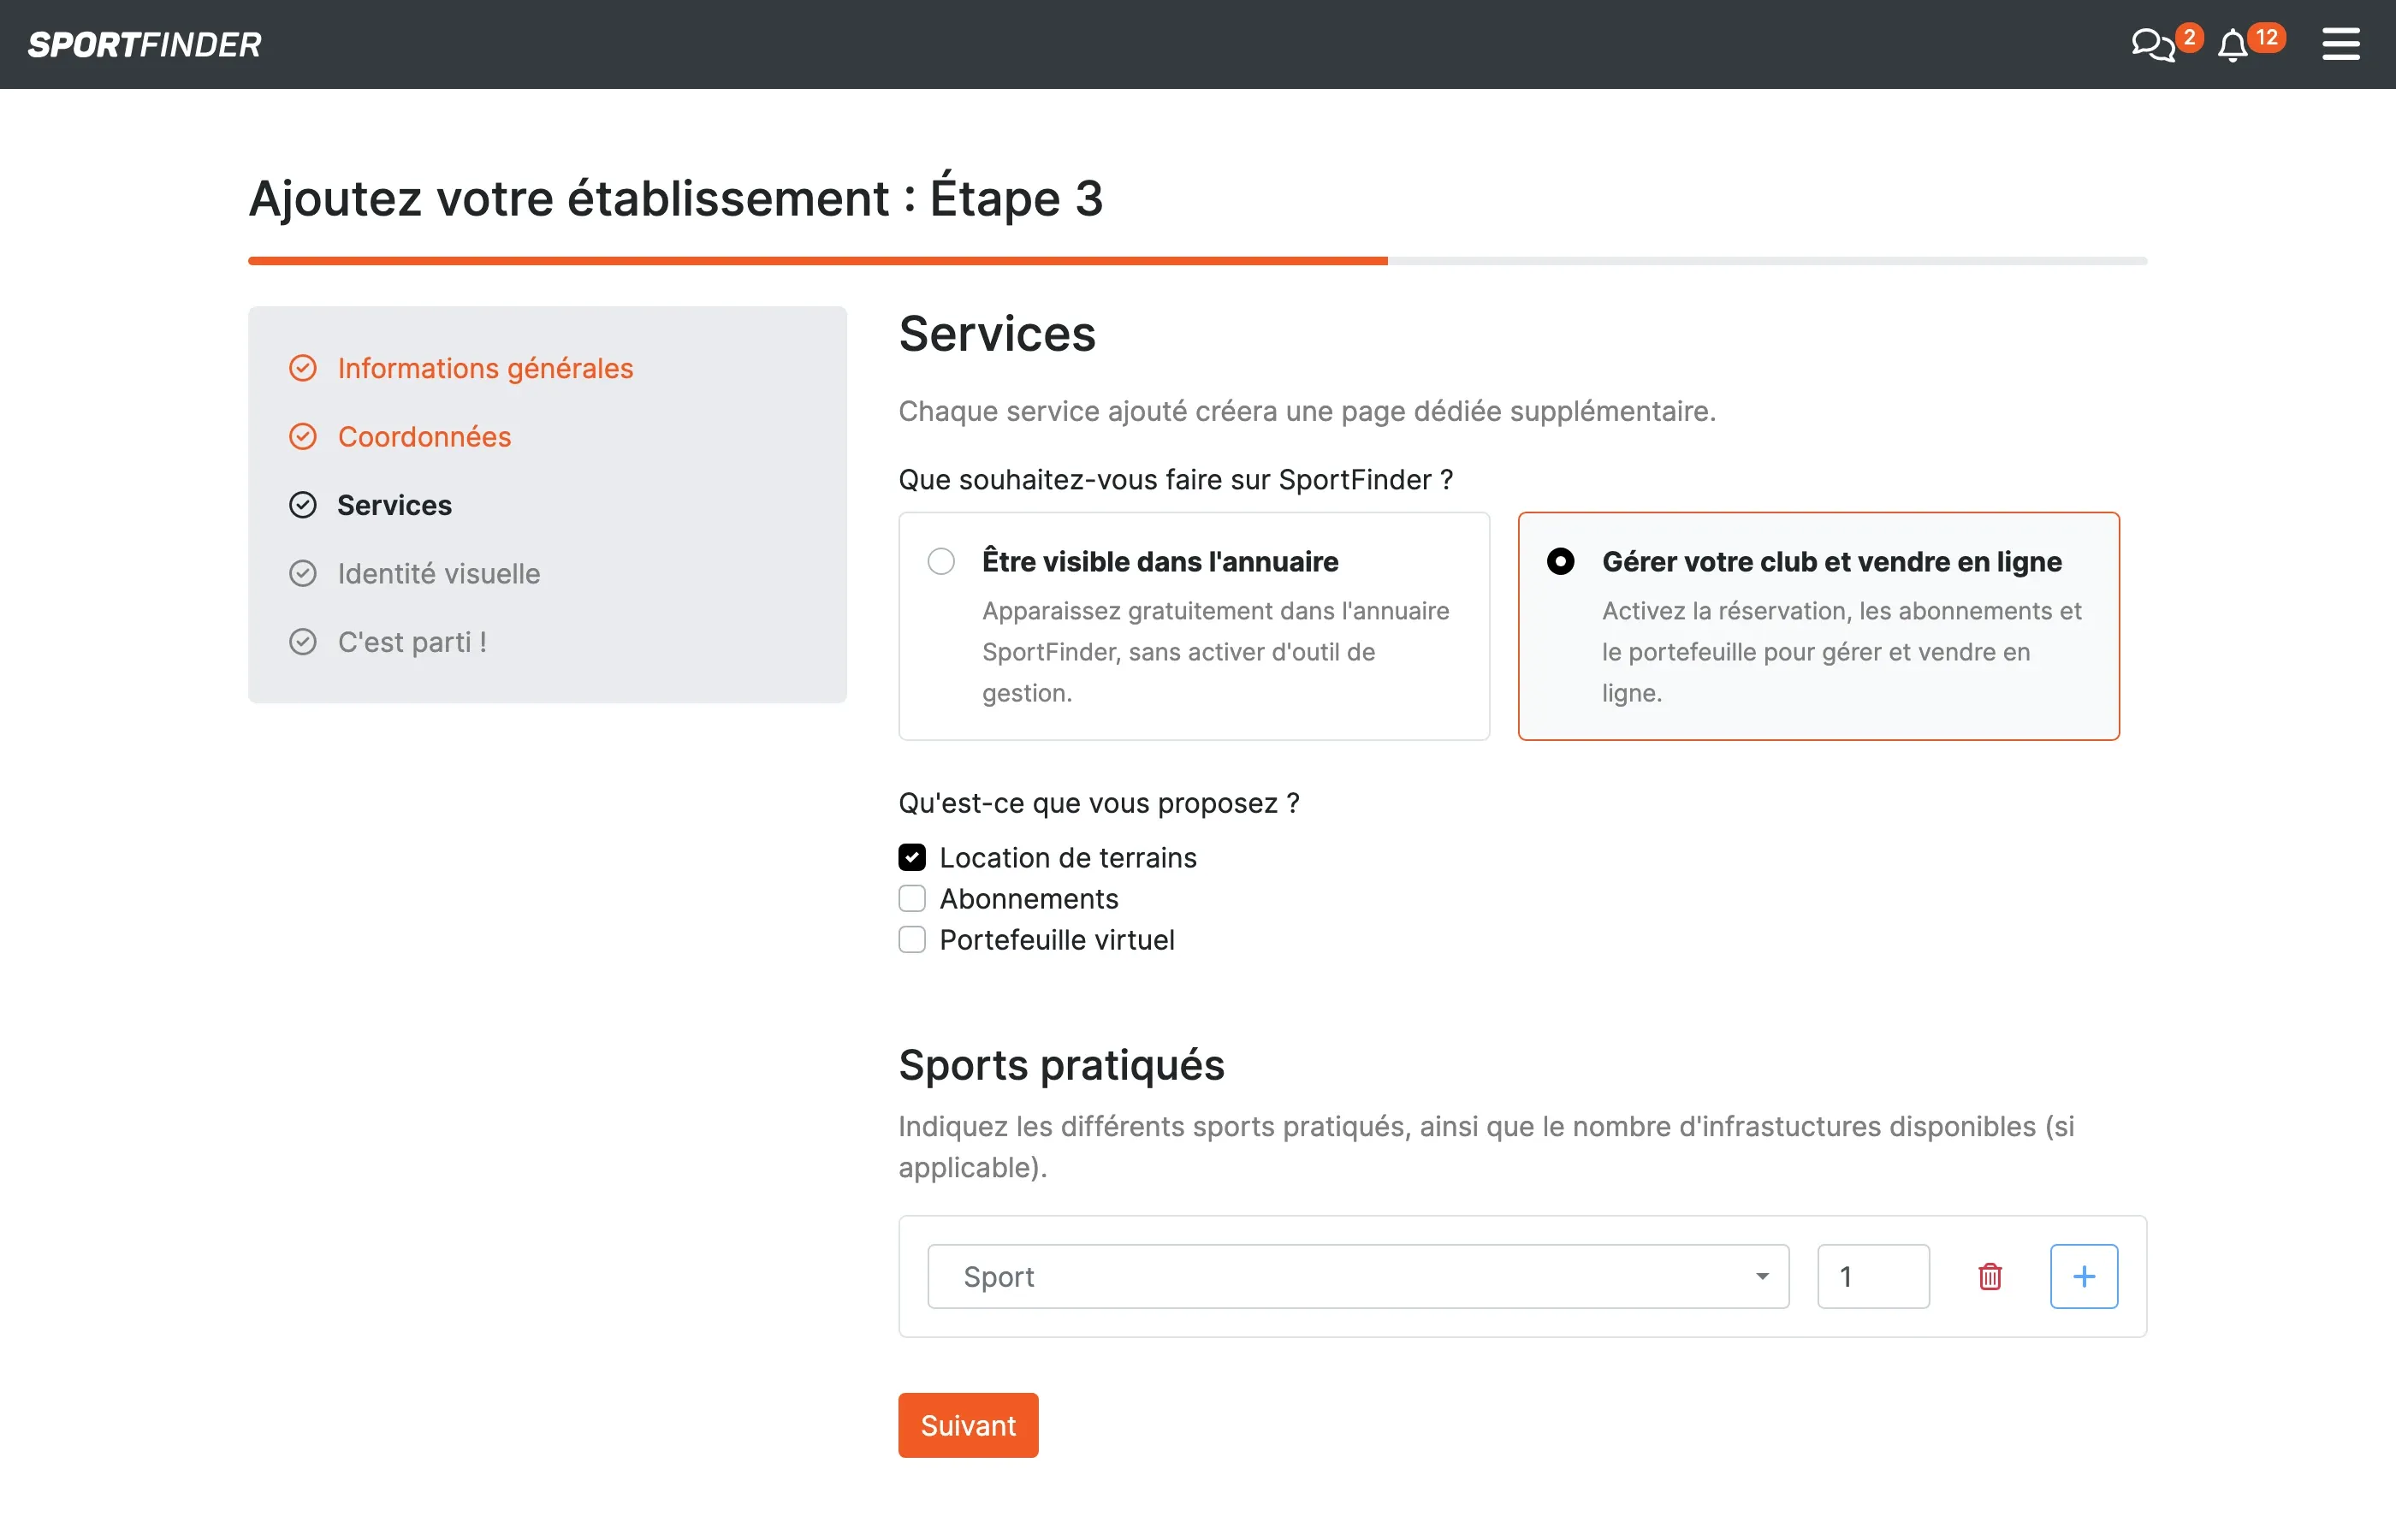Screen dimensions: 2396x1540
Task: Click the Location de terrains label
Action: [1068, 858]
